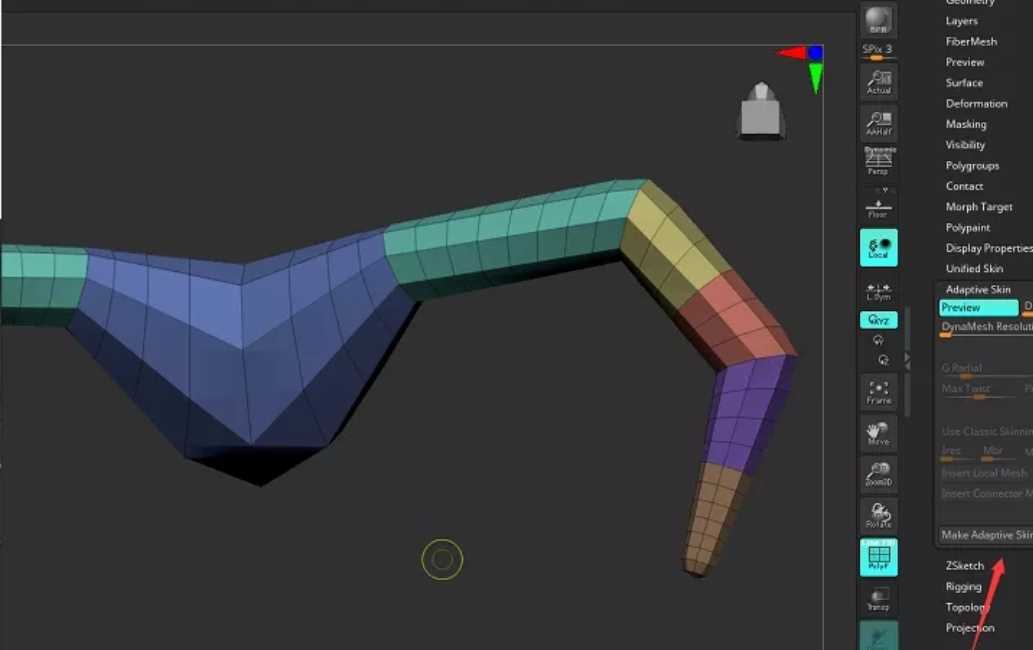1033x650 pixels.
Task: Click the Zoom3D icon
Action: pos(878,474)
